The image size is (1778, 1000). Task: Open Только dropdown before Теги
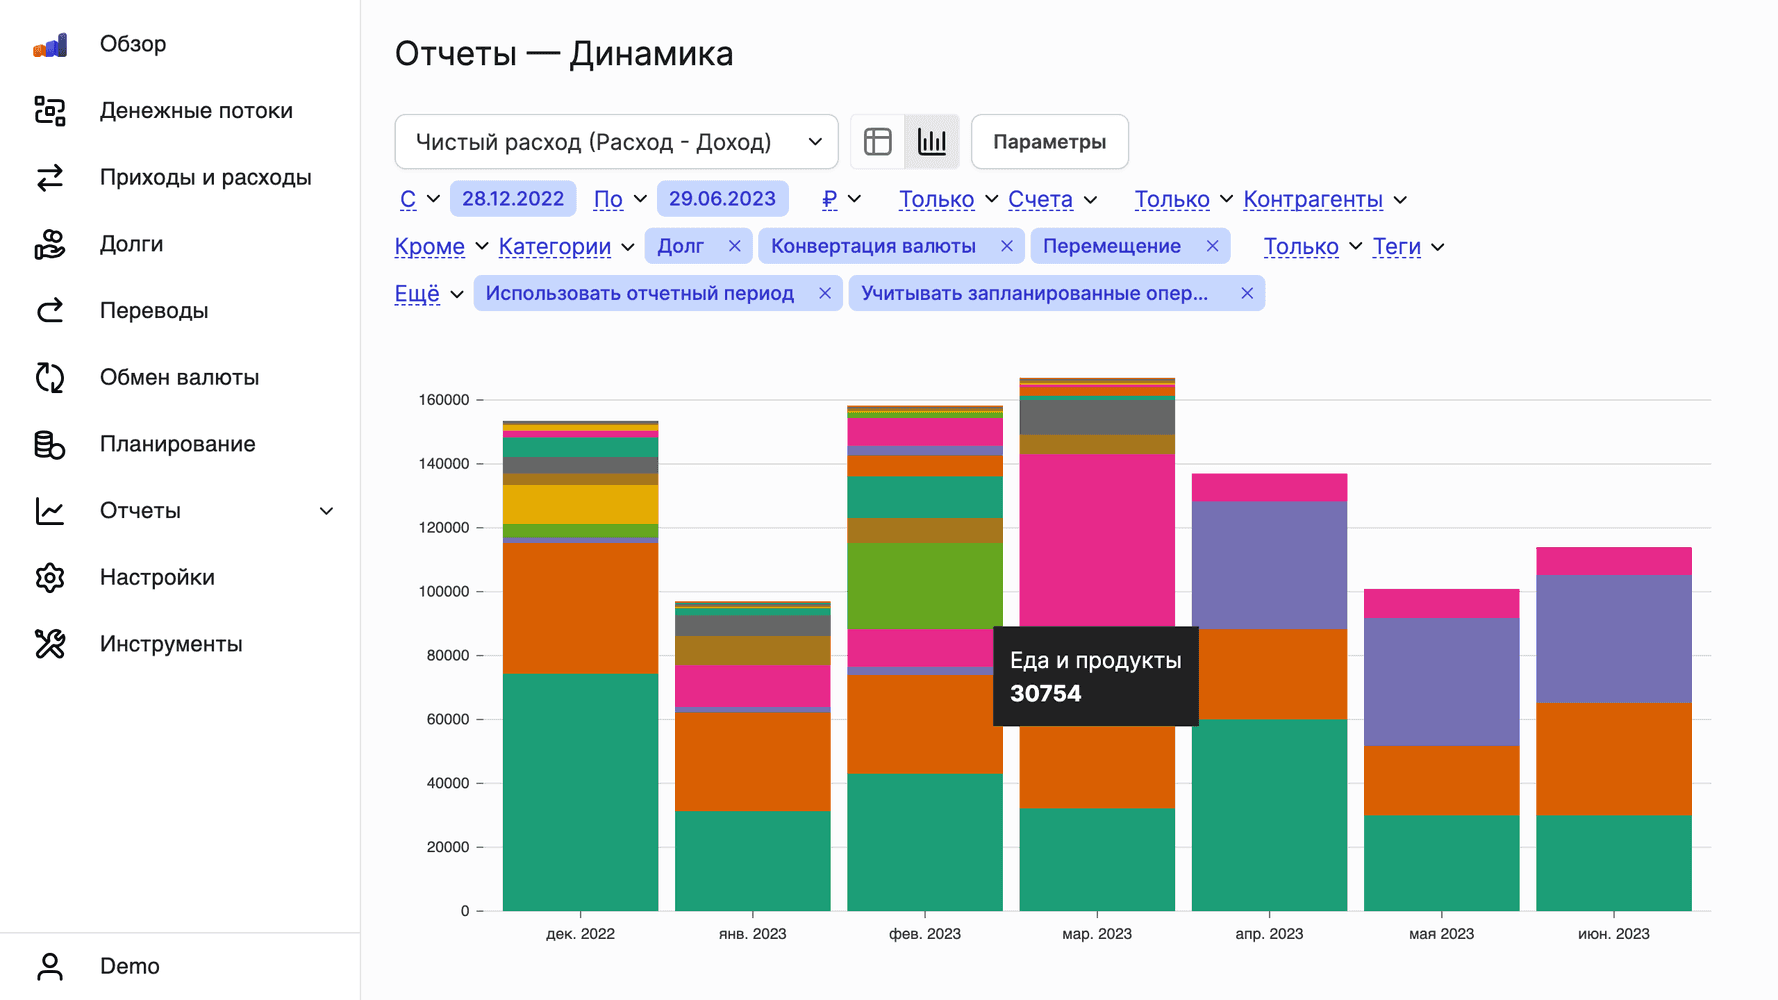1312,246
